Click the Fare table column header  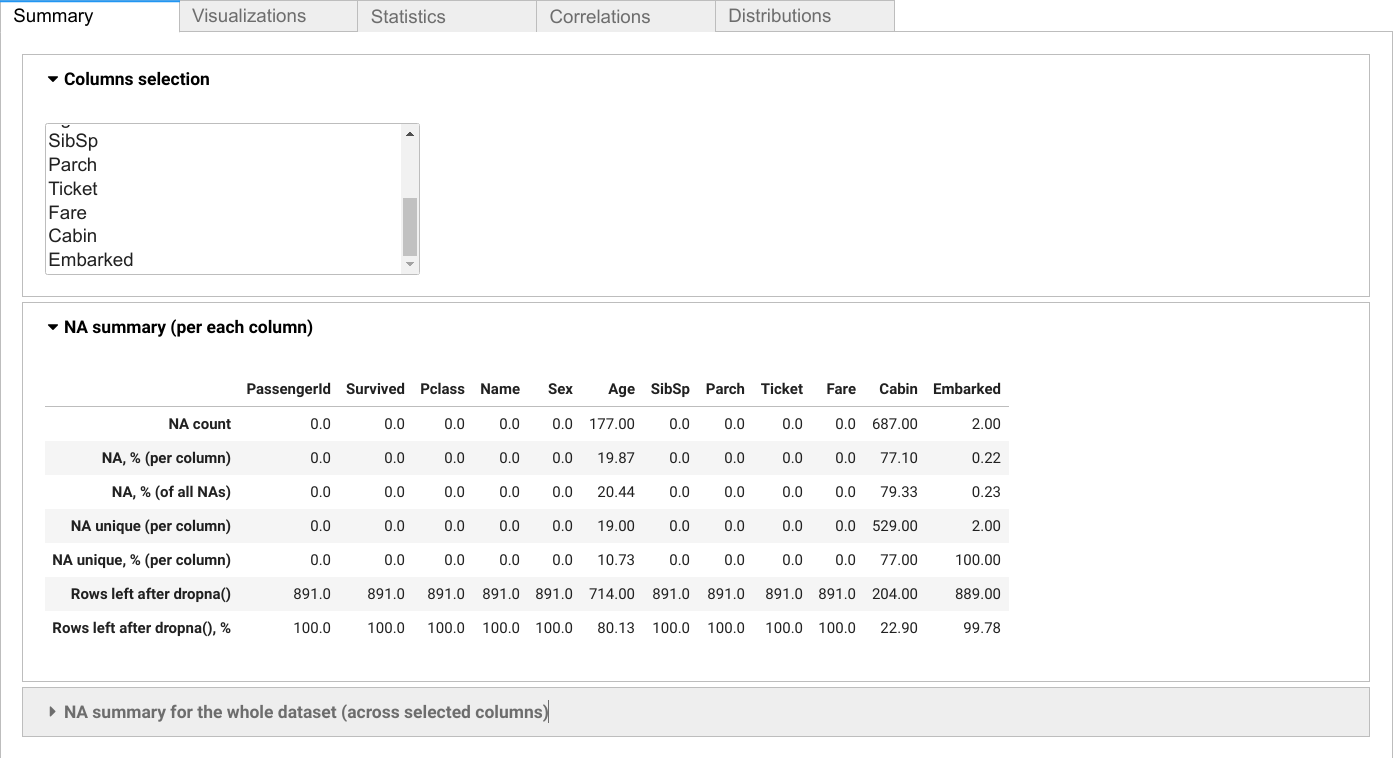[841, 389]
